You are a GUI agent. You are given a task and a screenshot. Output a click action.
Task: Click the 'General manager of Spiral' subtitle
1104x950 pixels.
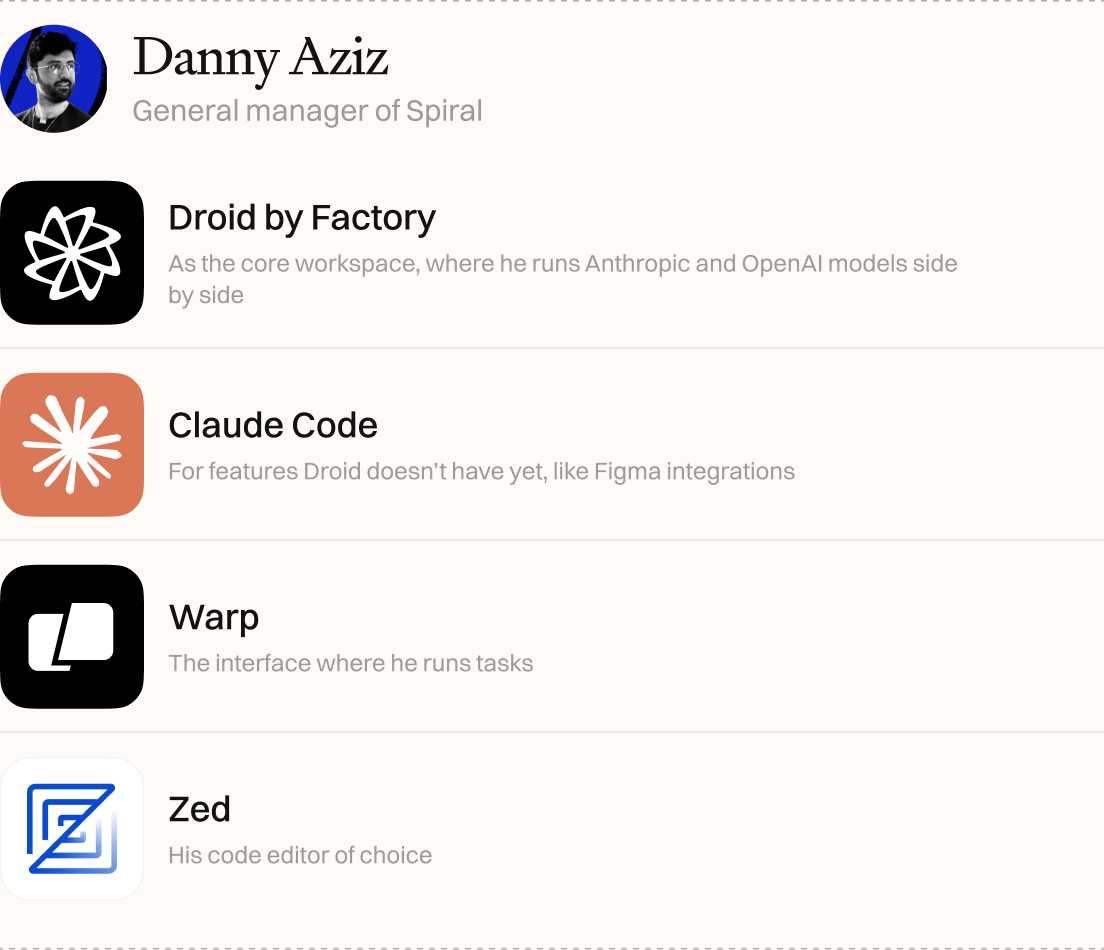(307, 111)
